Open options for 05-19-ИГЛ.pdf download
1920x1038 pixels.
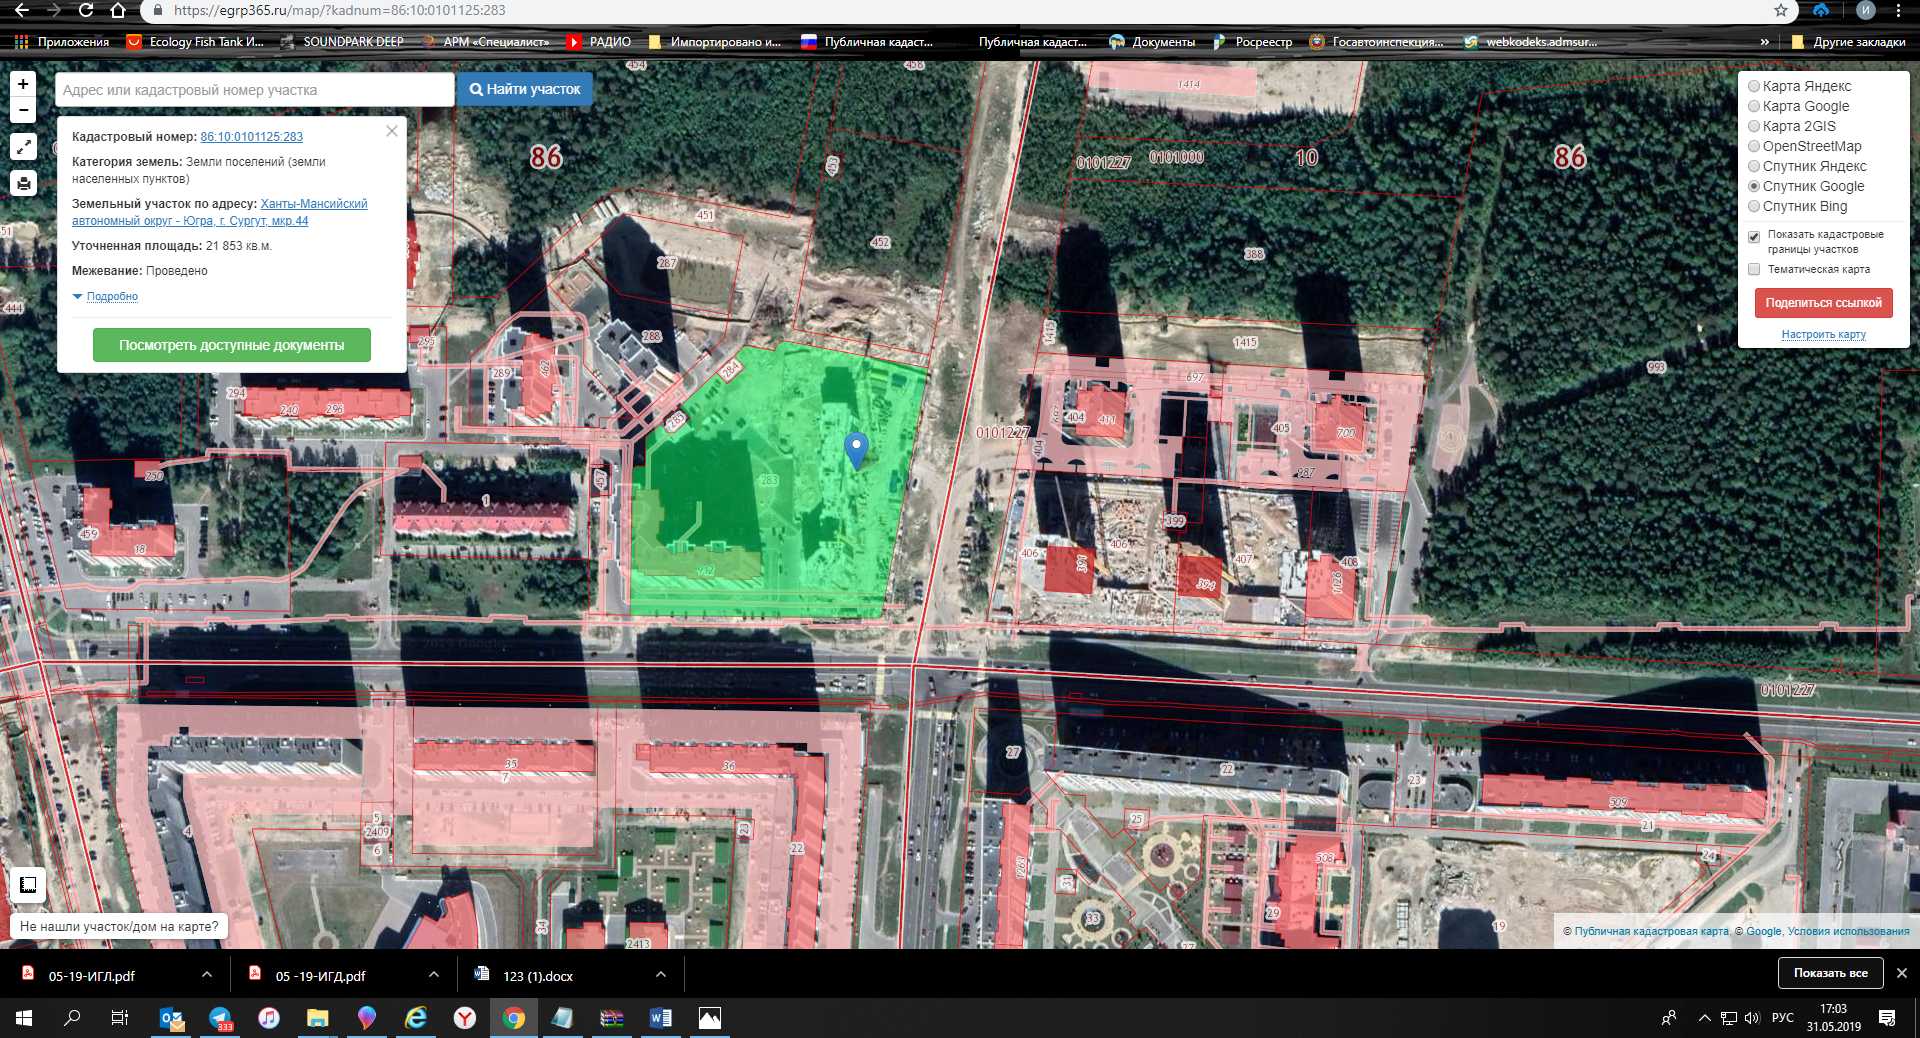[x=207, y=975]
